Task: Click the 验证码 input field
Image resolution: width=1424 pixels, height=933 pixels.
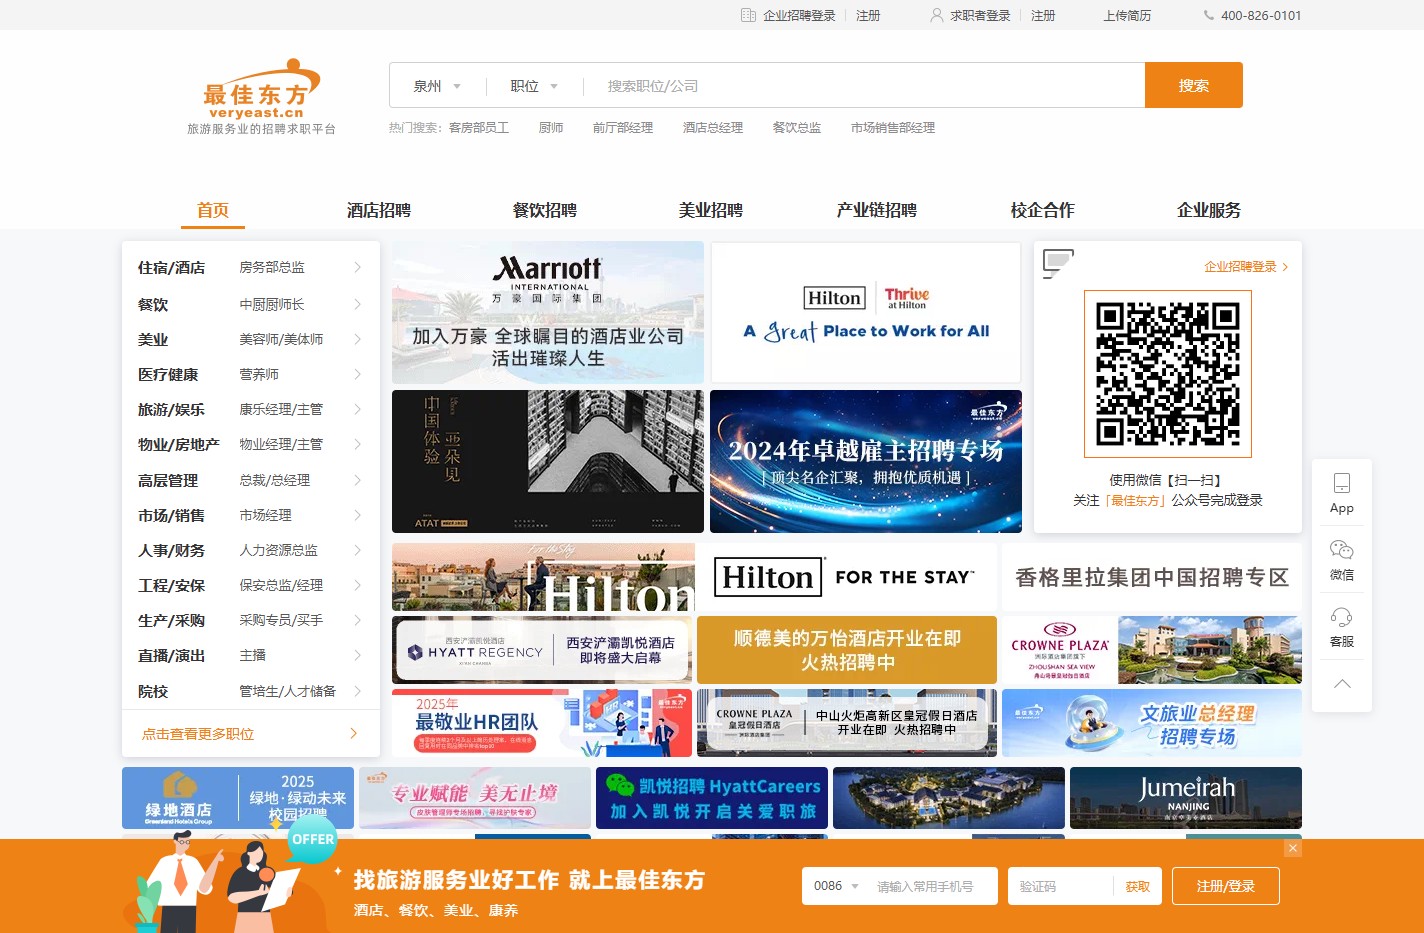Action: 1061,886
